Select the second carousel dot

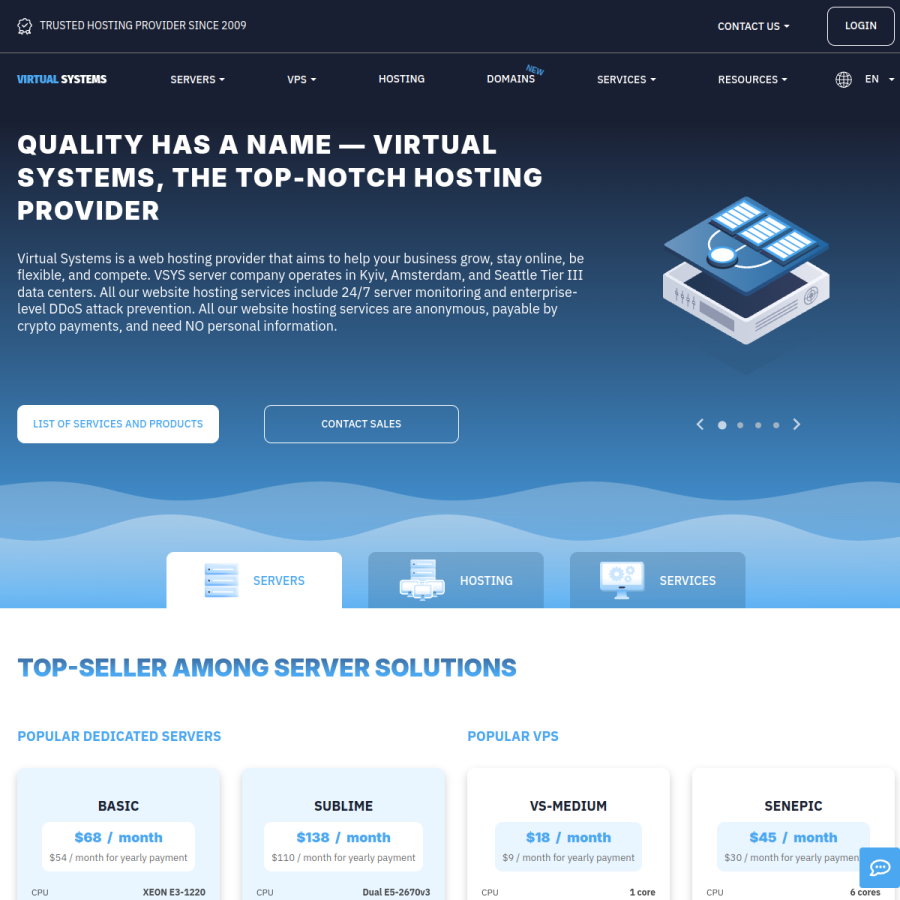point(740,425)
